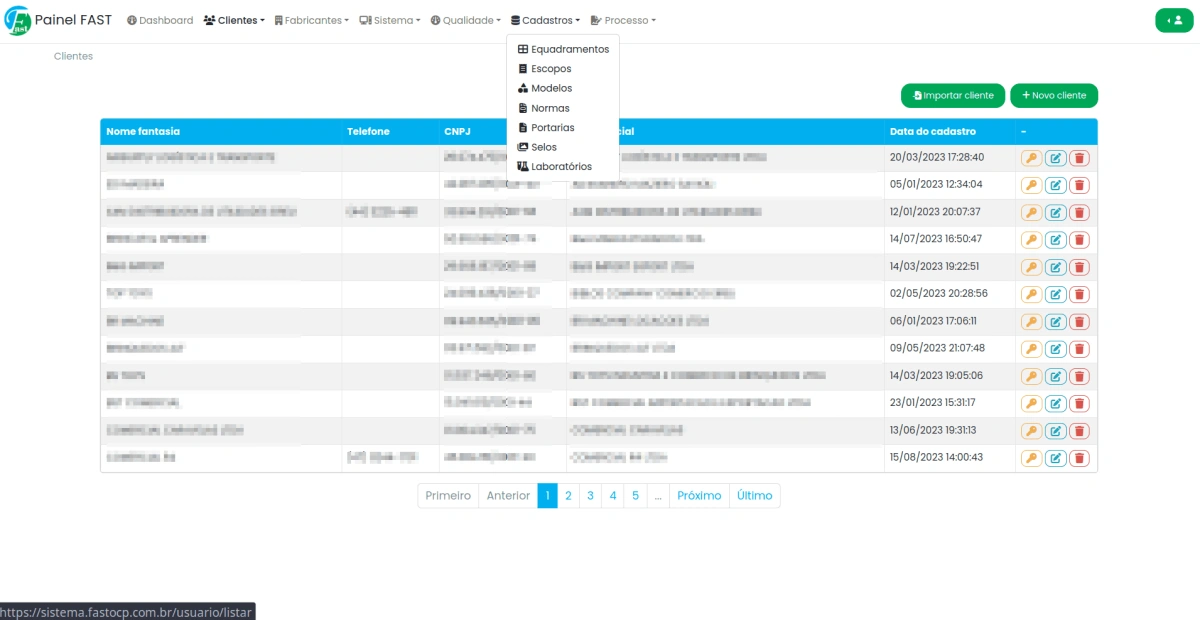1200x620 pixels.
Task: Click the delete icon in the second row
Action: [1080, 184]
